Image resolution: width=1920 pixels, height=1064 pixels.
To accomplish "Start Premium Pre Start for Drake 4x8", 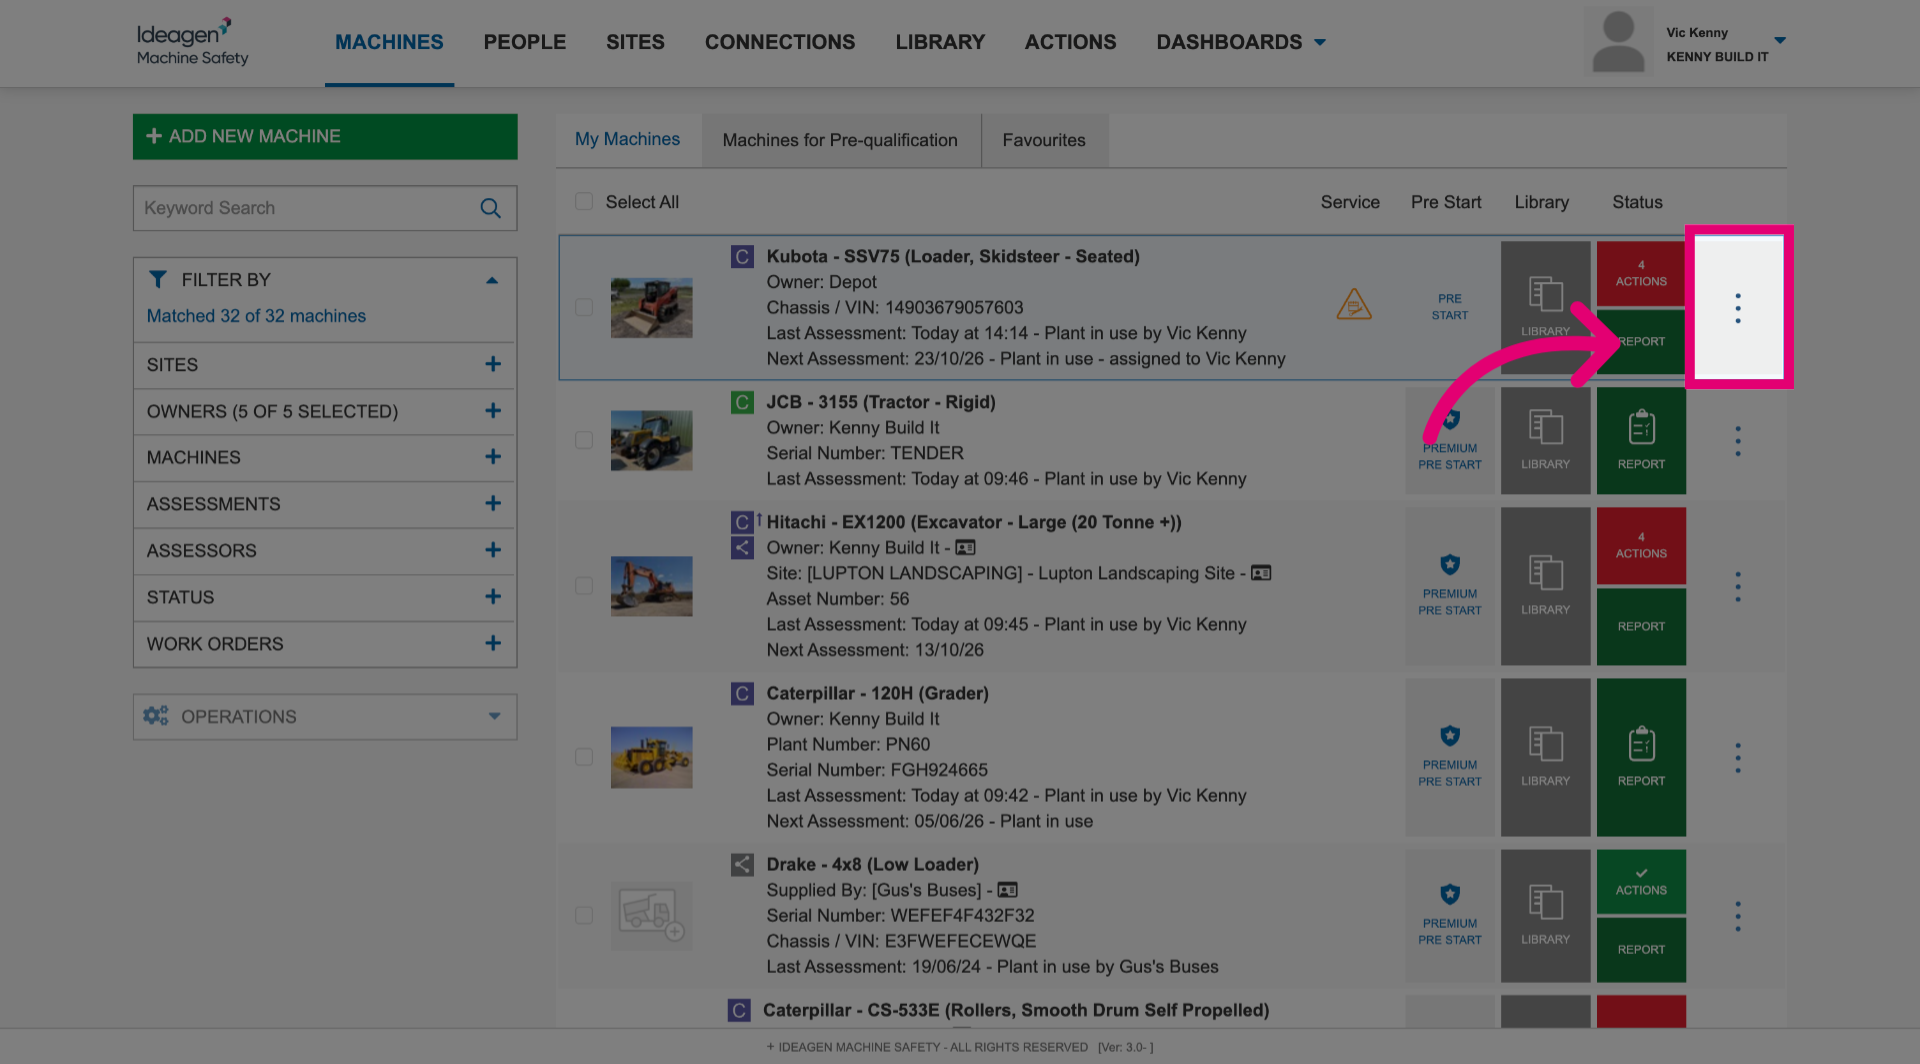I will (1450, 916).
